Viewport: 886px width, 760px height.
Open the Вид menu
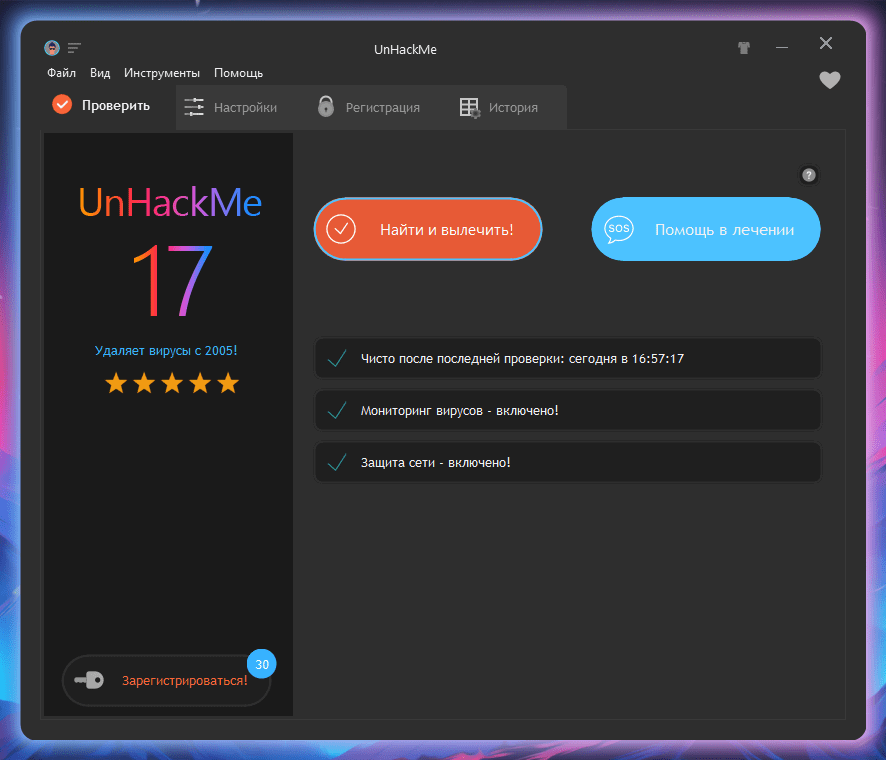point(100,73)
